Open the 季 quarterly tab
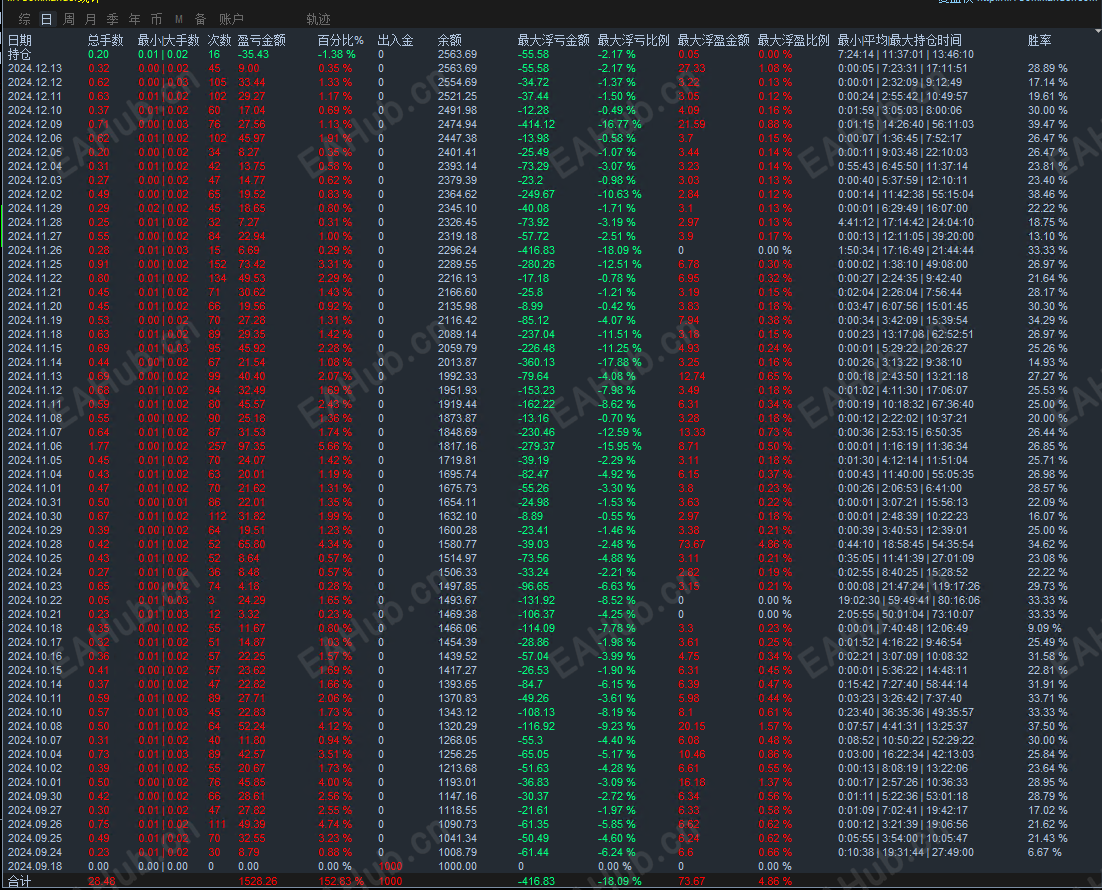1102x890 pixels. [112, 19]
